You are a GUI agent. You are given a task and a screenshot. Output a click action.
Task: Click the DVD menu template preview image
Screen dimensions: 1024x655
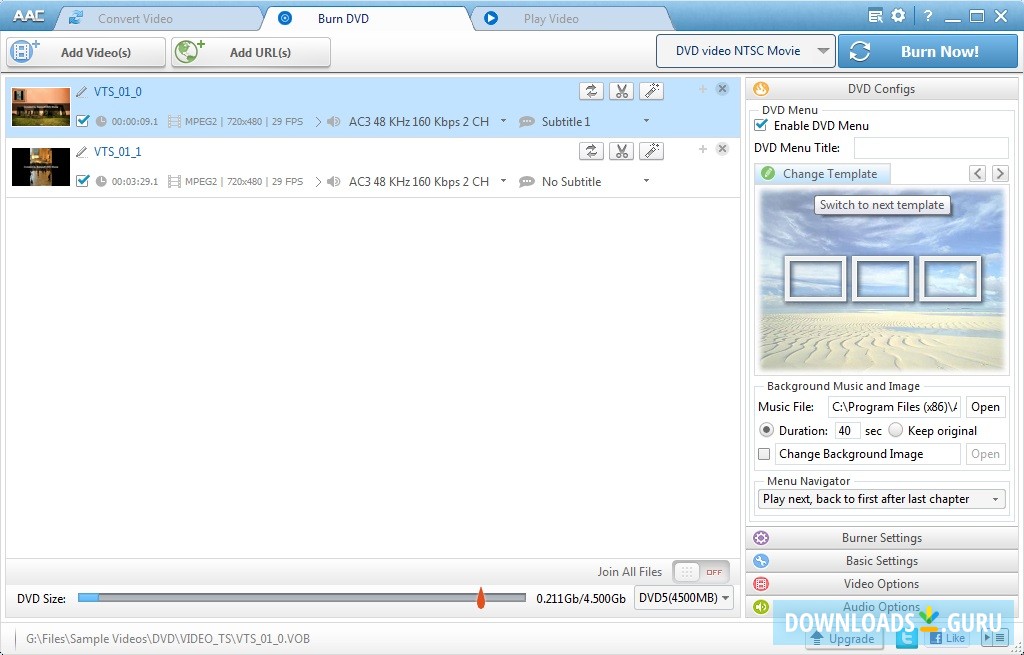(x=882, y=281)
